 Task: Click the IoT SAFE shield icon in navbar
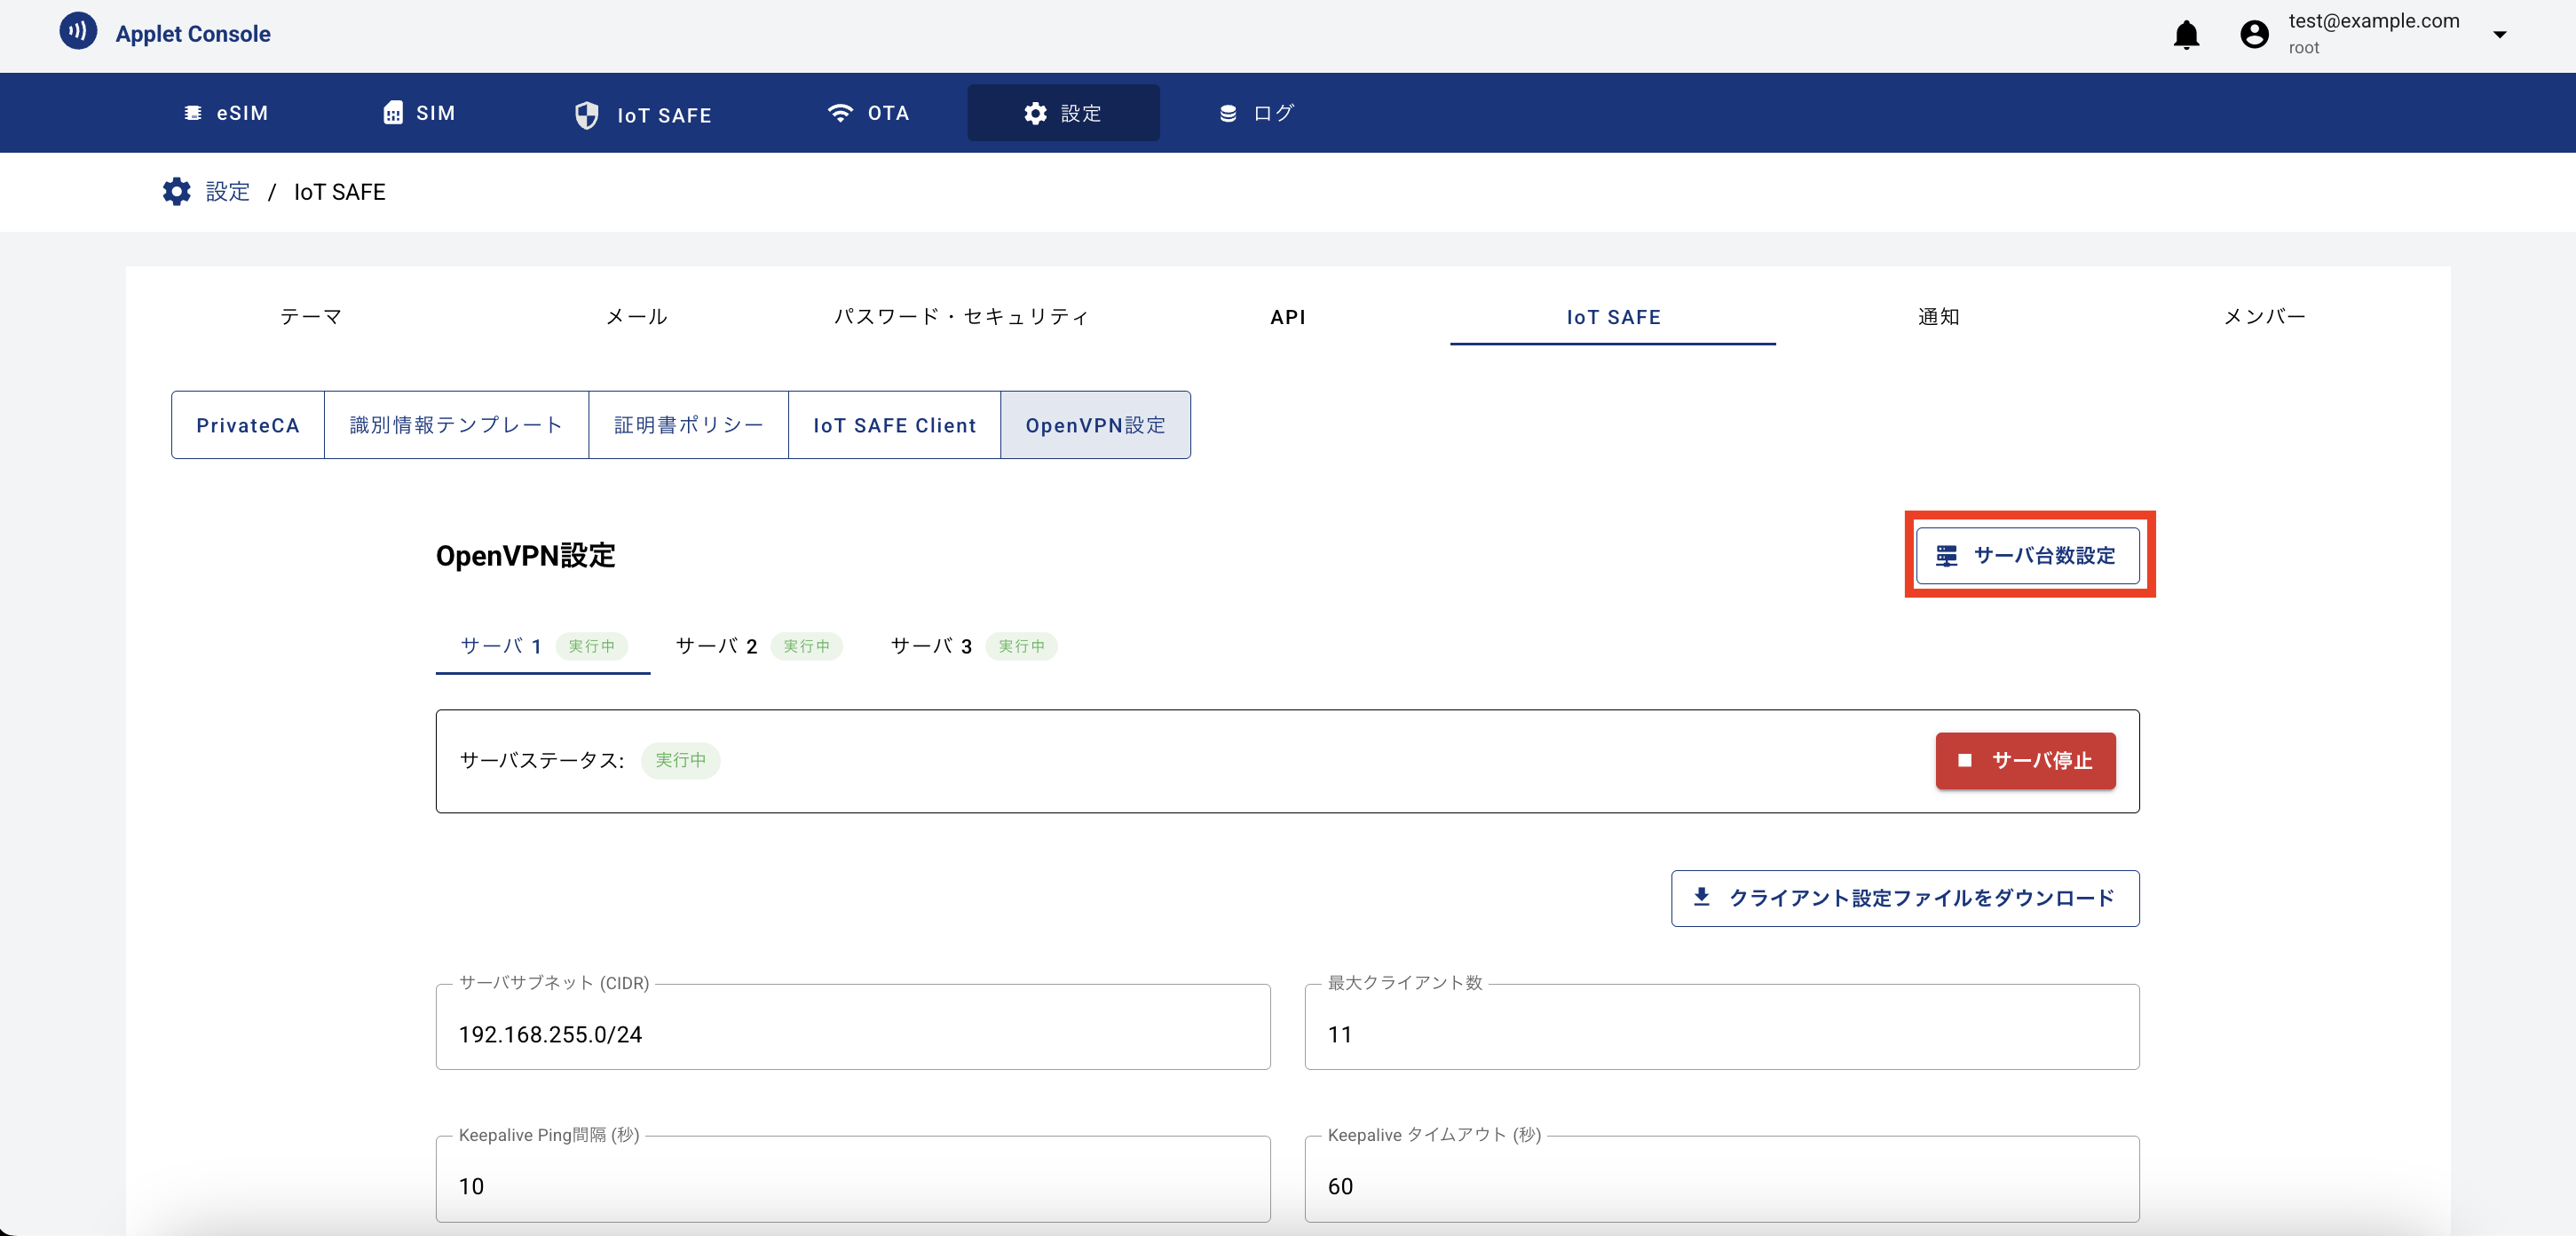[x=588, y=114]
